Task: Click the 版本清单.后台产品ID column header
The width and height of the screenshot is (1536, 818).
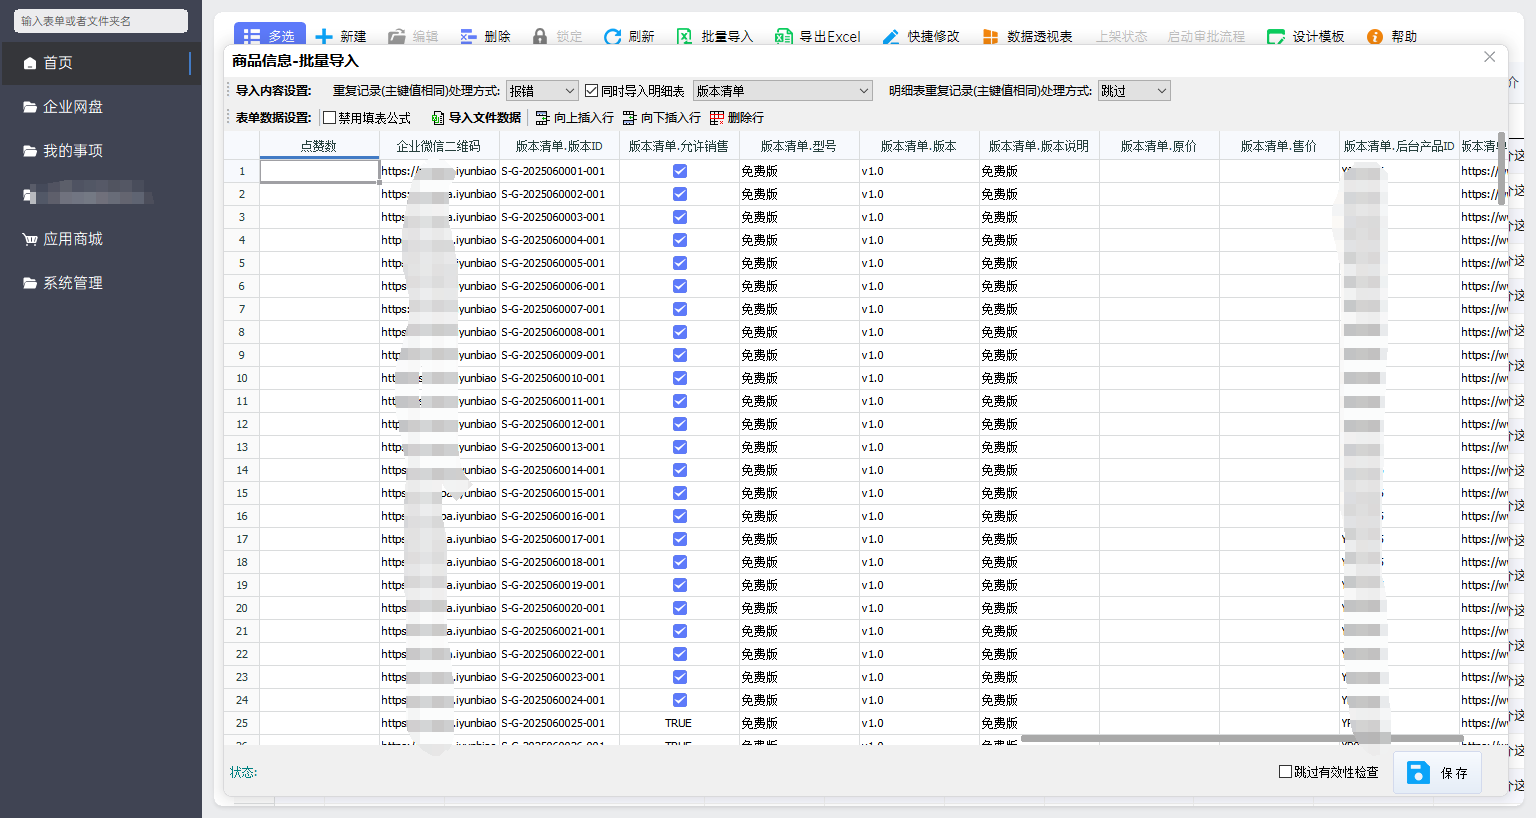Action: click(x=1399, y=146)
